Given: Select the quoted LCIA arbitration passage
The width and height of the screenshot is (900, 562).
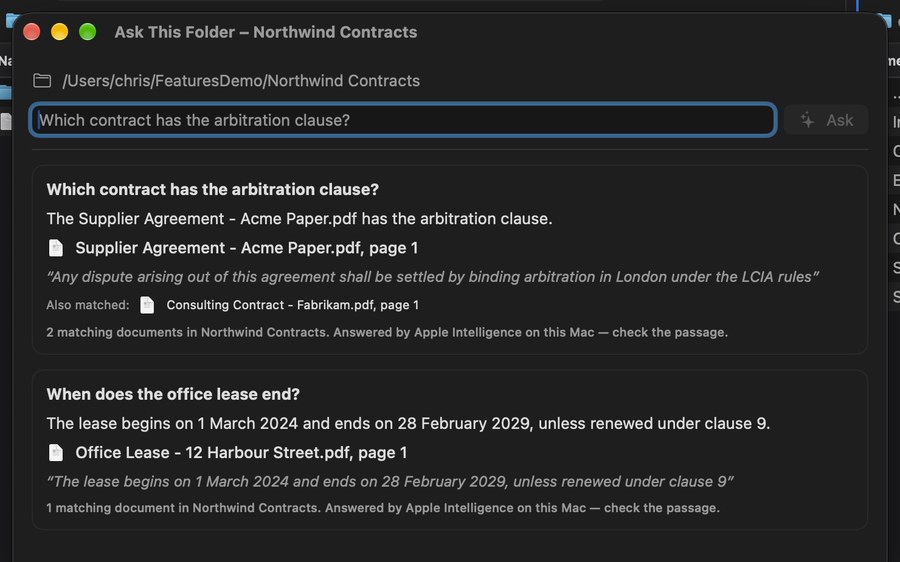Looking at the screenshot, I should point(432,277).
